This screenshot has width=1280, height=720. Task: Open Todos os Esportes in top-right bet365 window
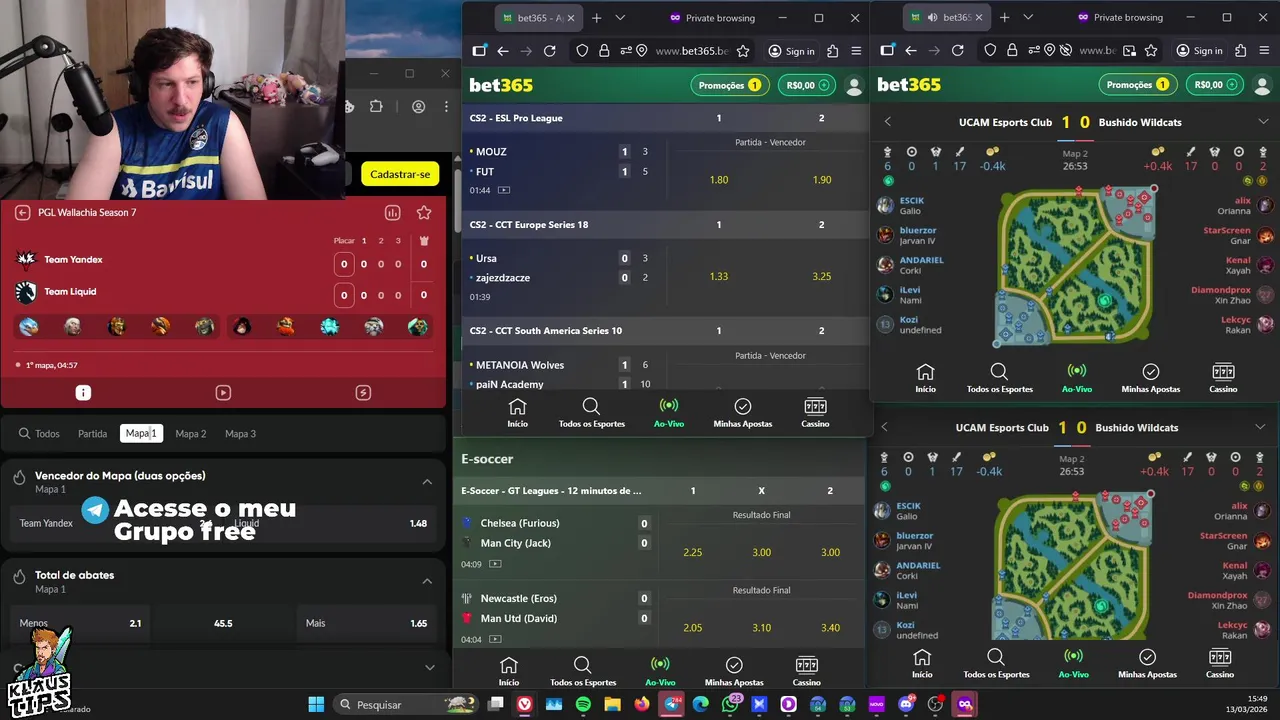click(x=999, y=378)
